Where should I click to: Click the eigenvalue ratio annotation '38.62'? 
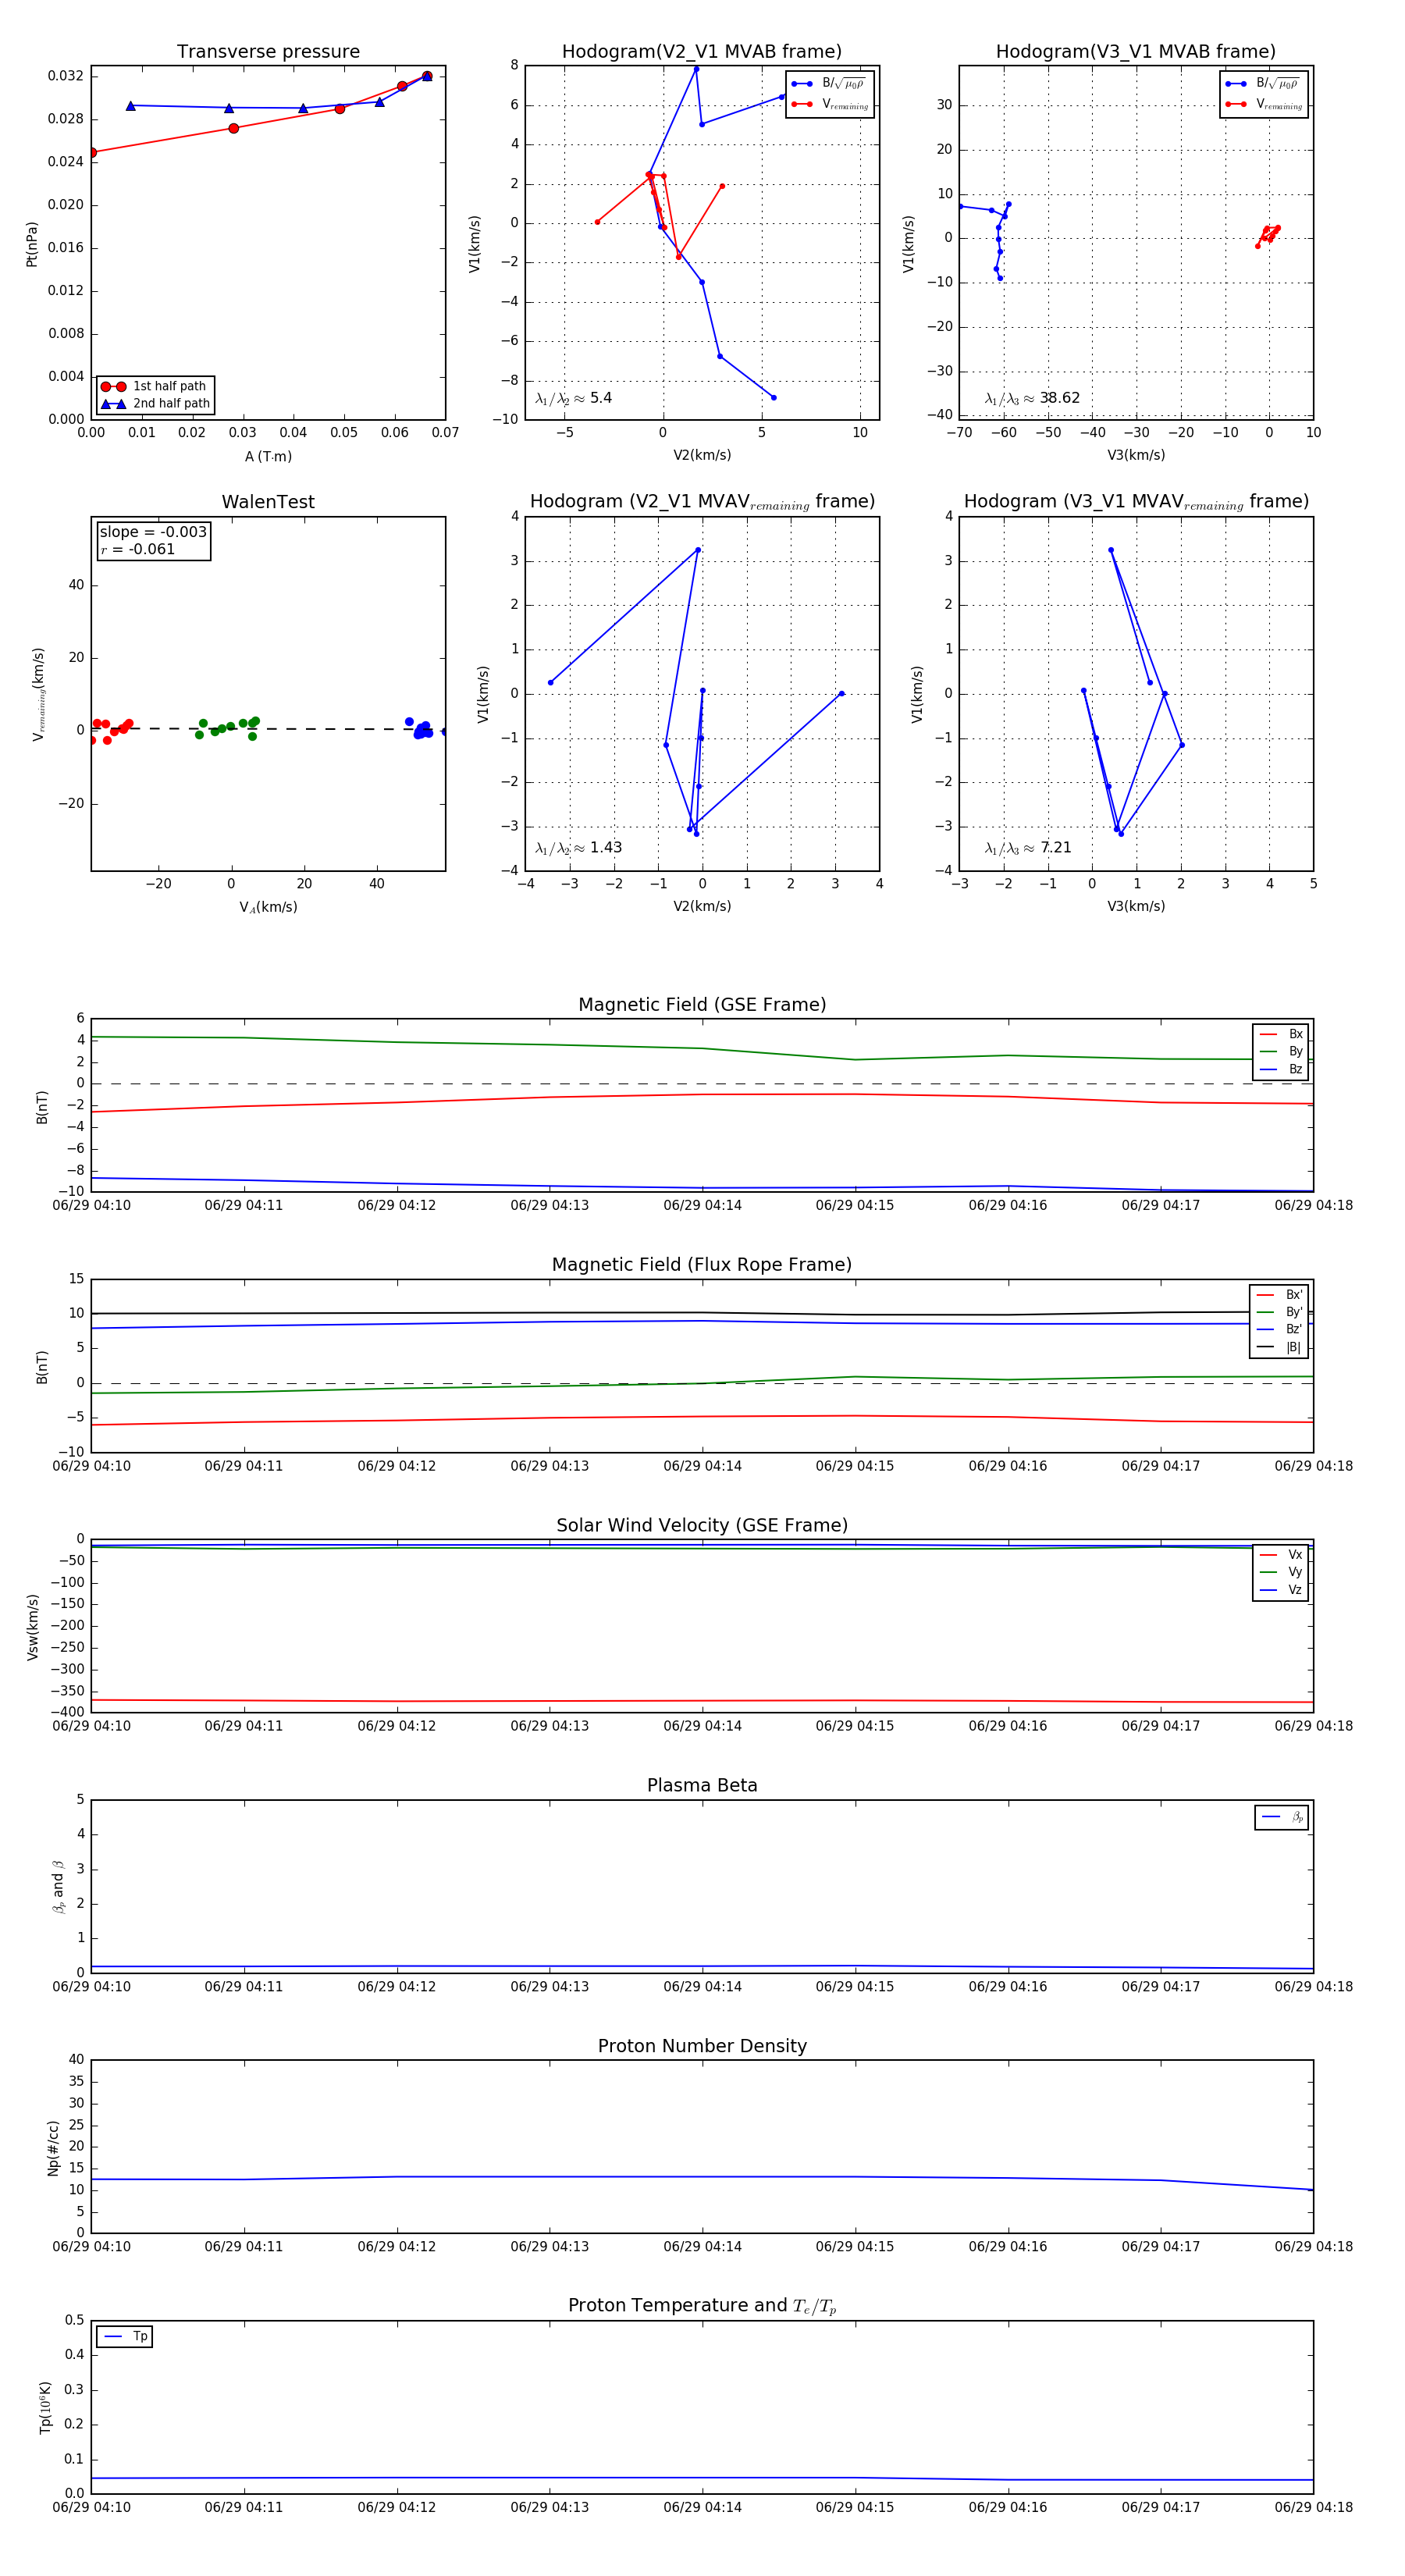(1032, 398)
